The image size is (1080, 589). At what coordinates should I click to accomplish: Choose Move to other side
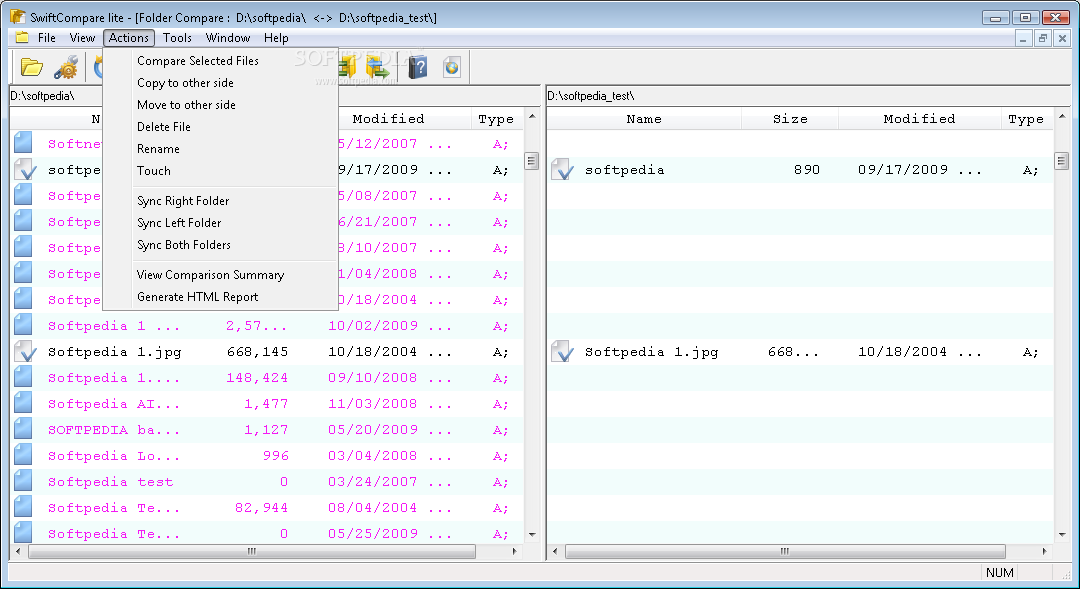point(220,105)
